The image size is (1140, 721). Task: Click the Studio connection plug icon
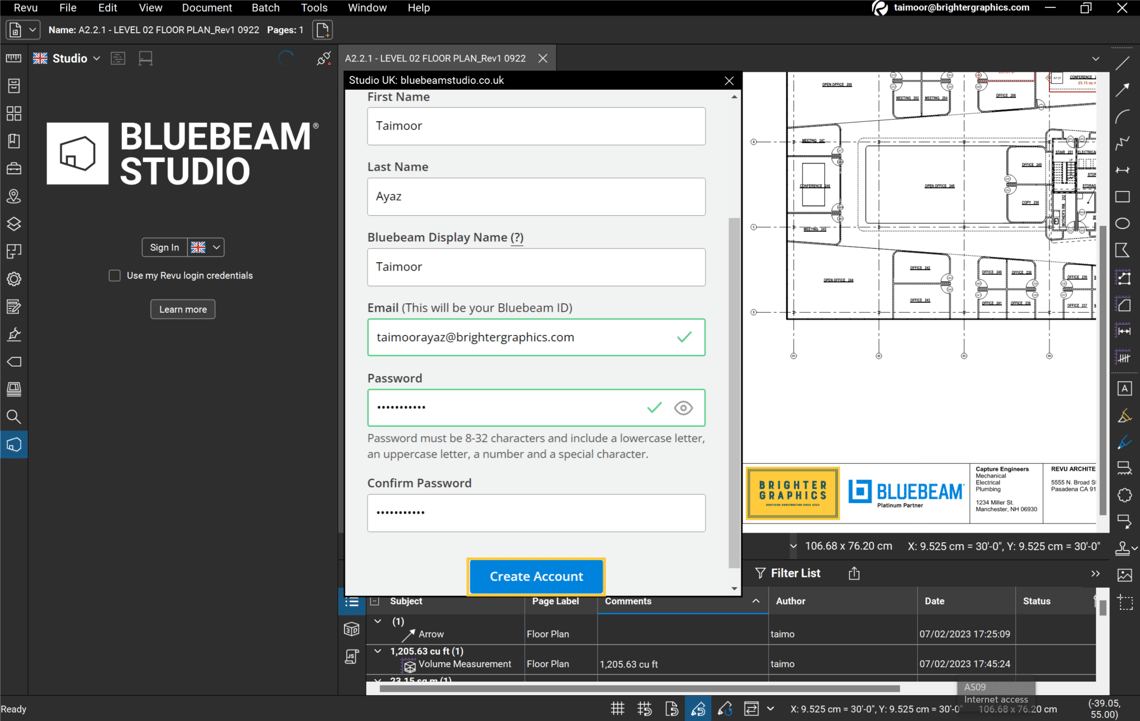324,59
